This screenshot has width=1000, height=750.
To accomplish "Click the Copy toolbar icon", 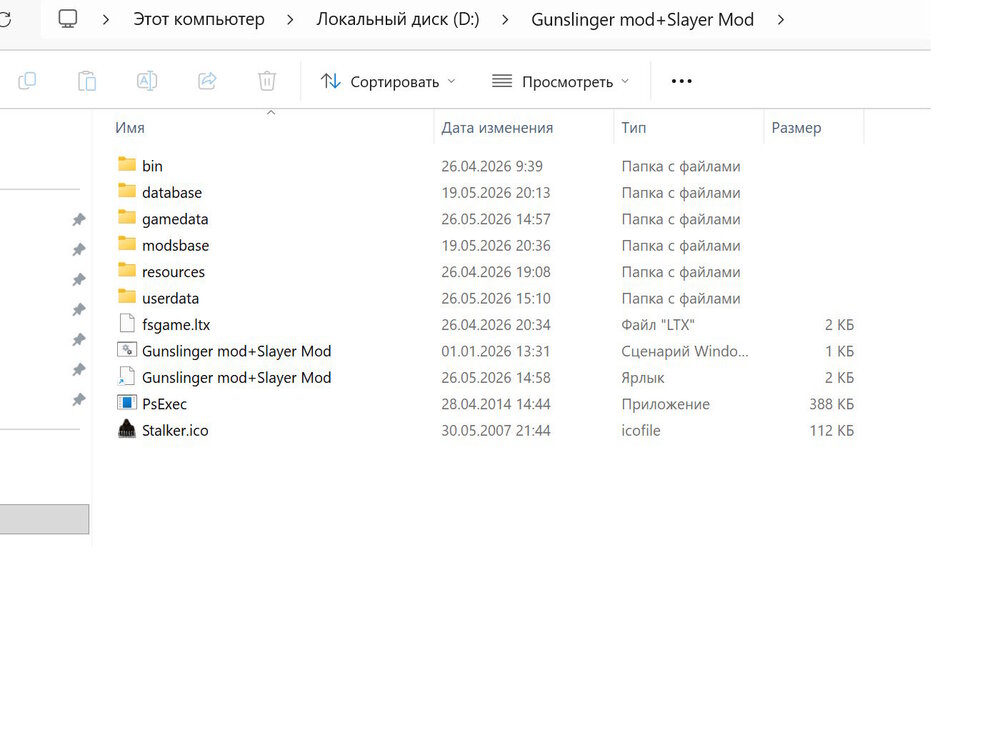I will point(27,81).
